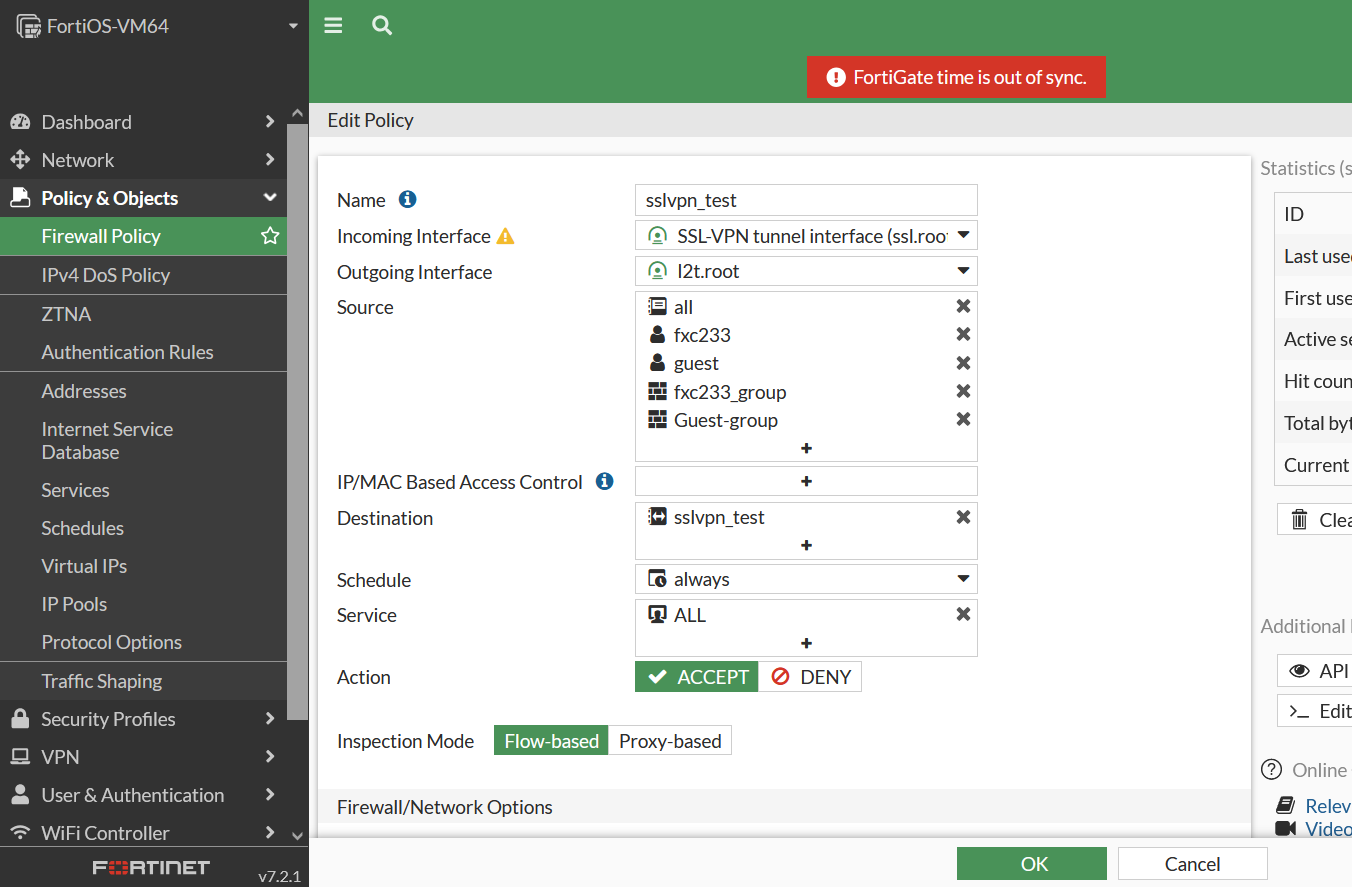
Task: Click Cancel to discard changes
Action: click(x=1192, y=864)
